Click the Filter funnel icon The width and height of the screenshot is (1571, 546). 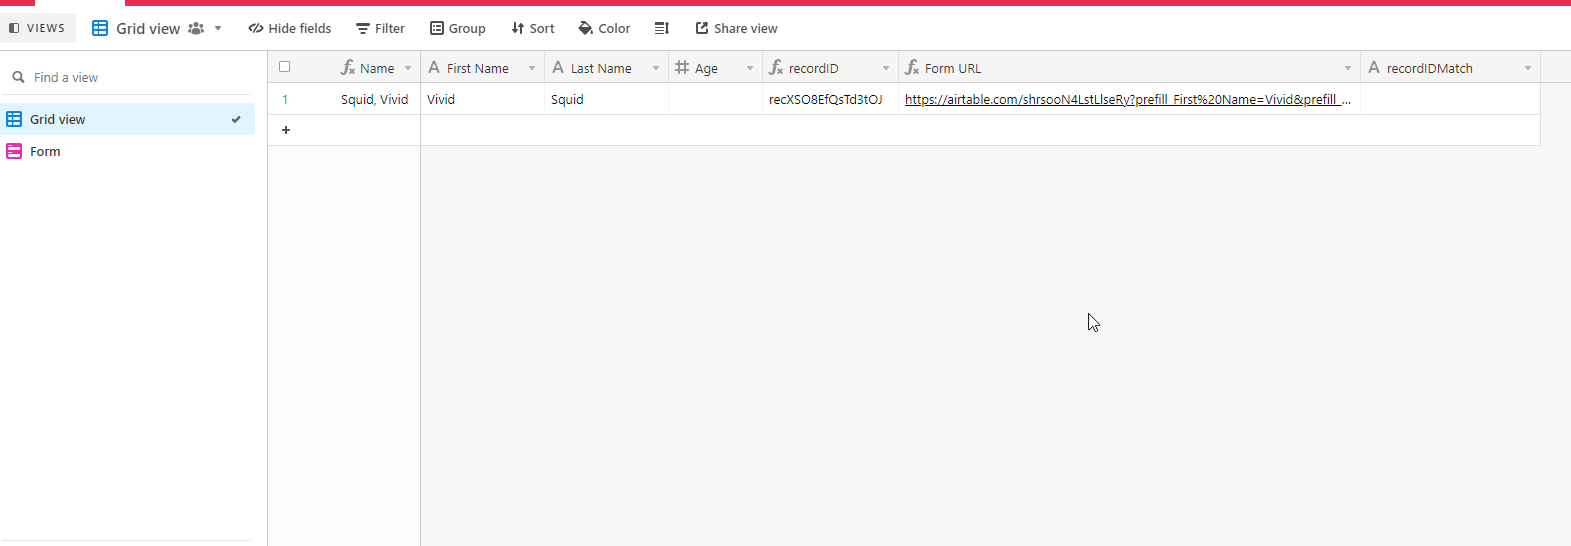click(x=363, y=28)
